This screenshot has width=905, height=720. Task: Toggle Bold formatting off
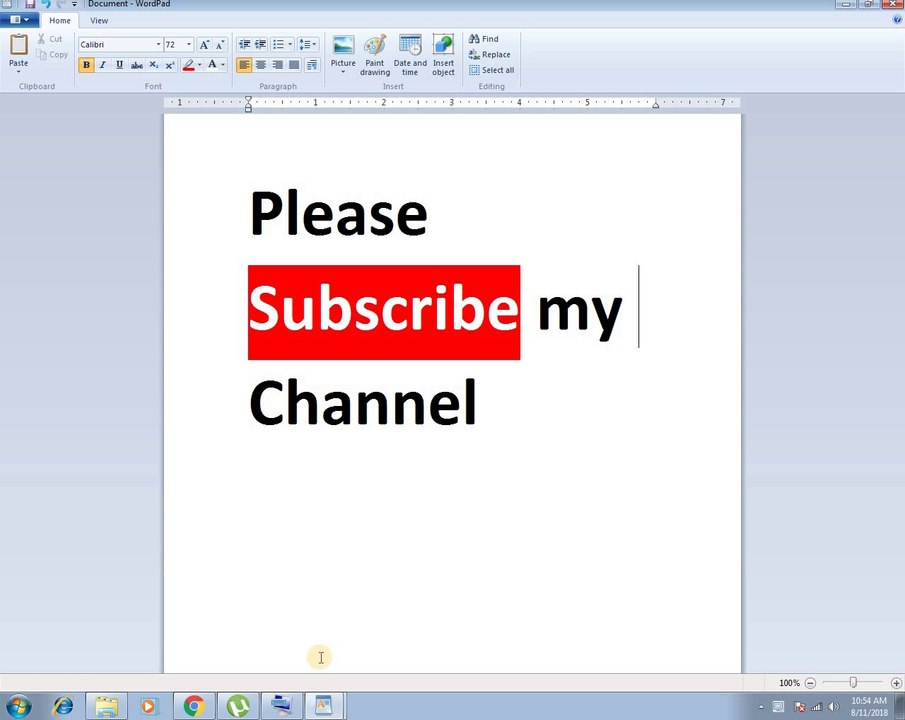[x=86, y=65]
